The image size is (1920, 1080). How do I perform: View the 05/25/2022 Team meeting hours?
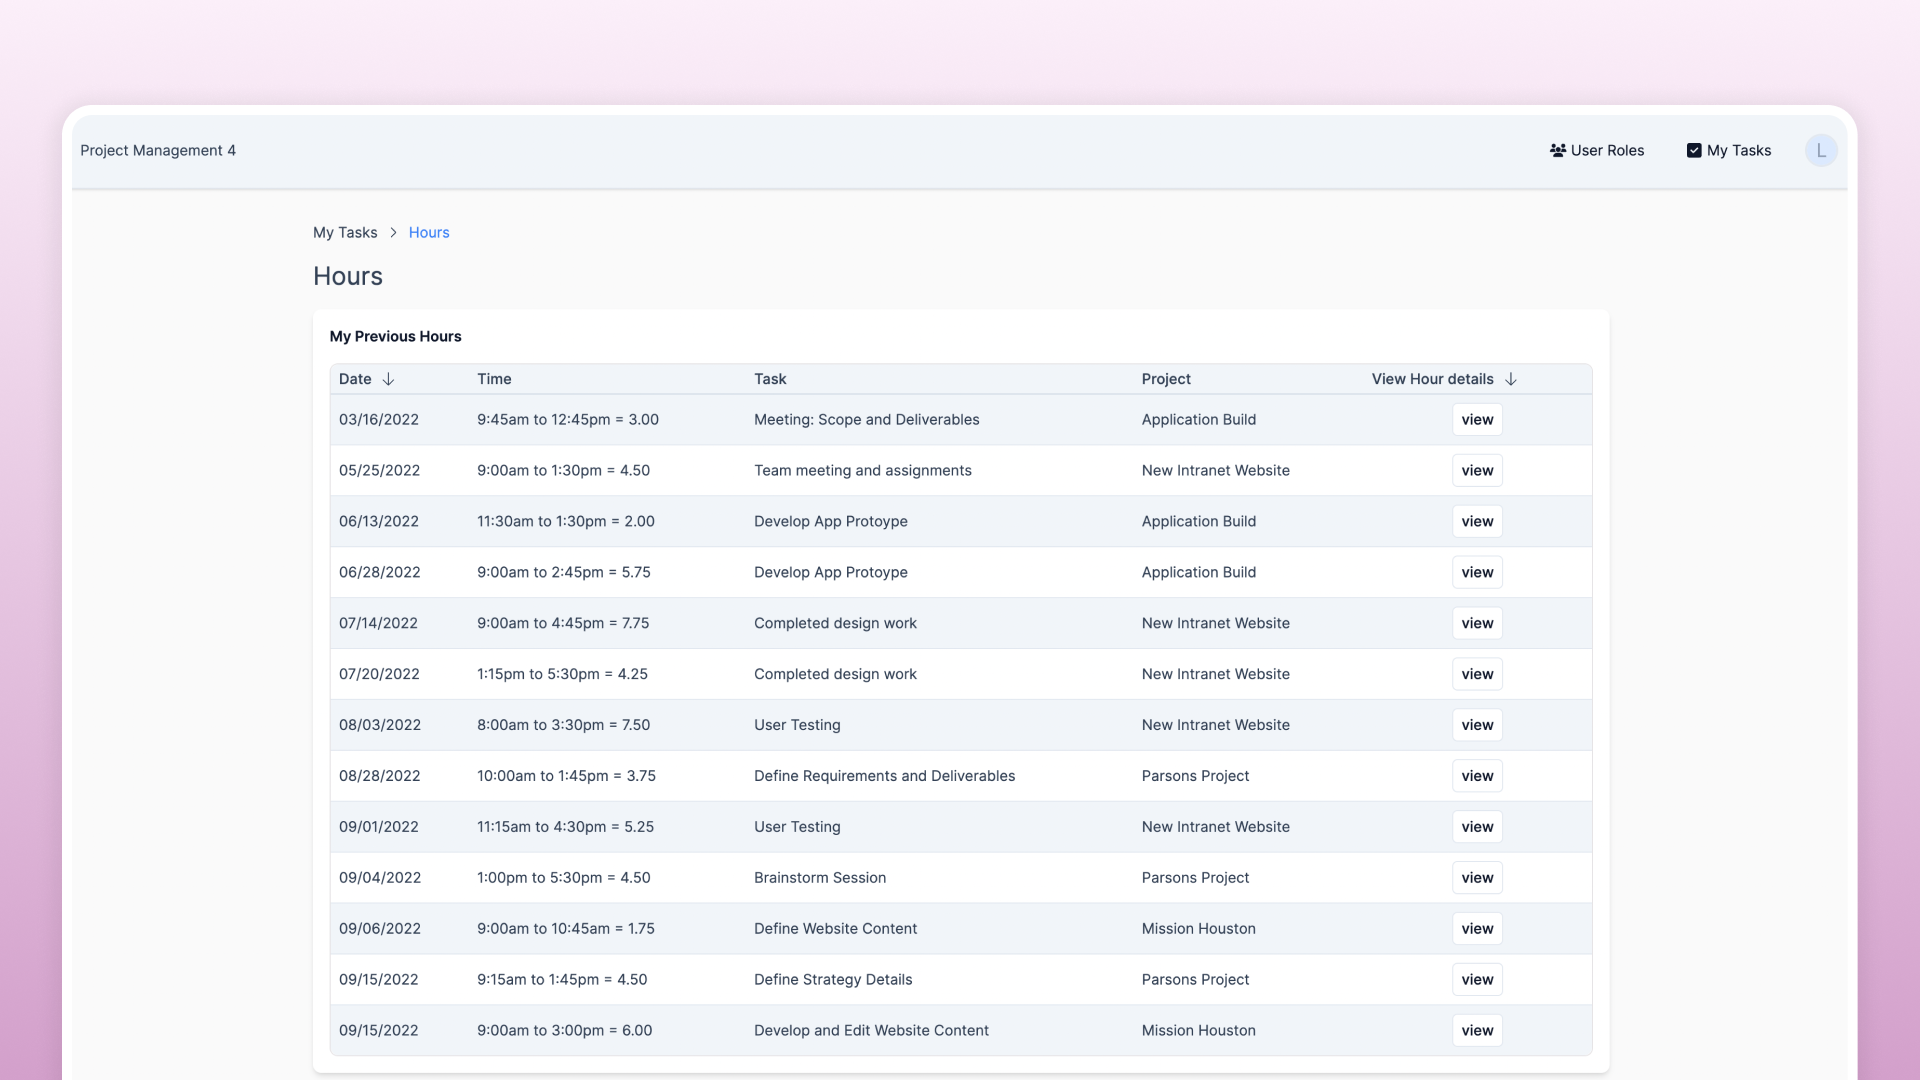point(1476,471)
